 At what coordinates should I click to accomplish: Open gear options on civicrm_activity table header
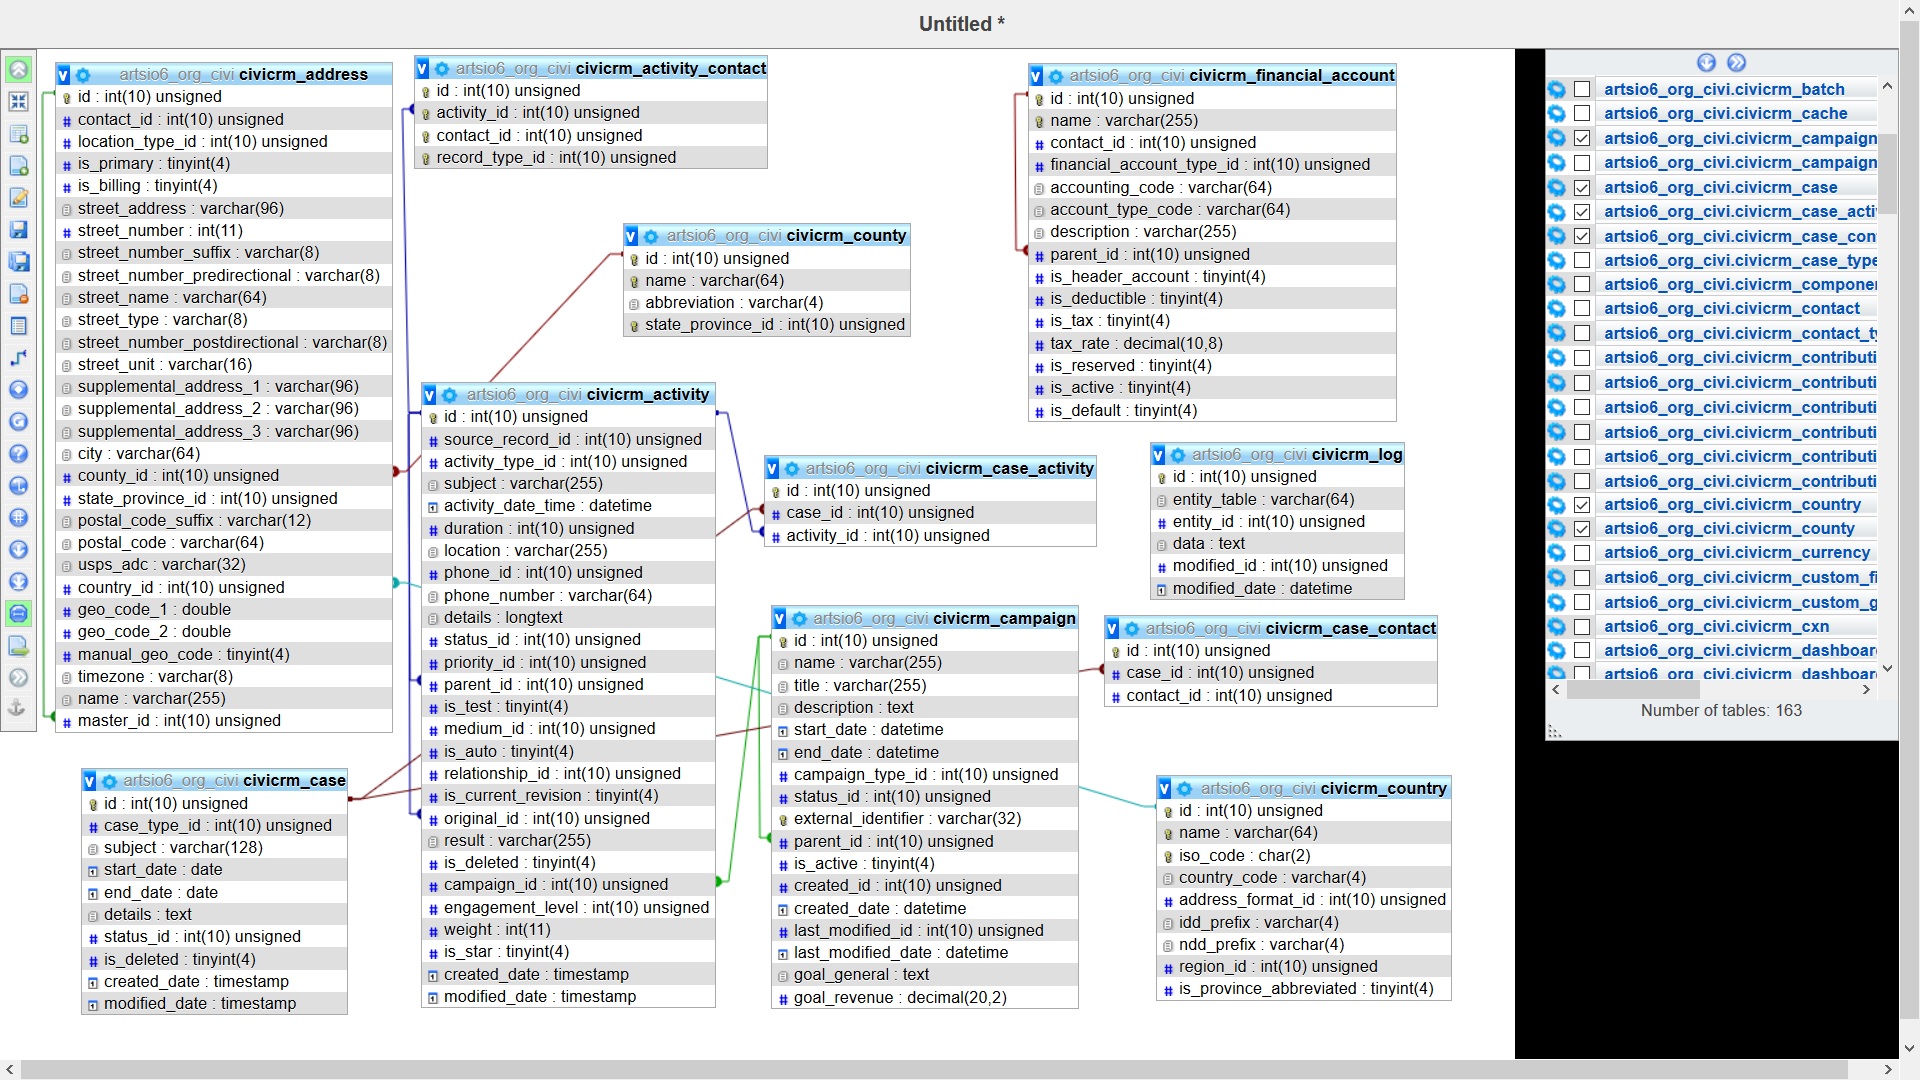tap(450, 395)
